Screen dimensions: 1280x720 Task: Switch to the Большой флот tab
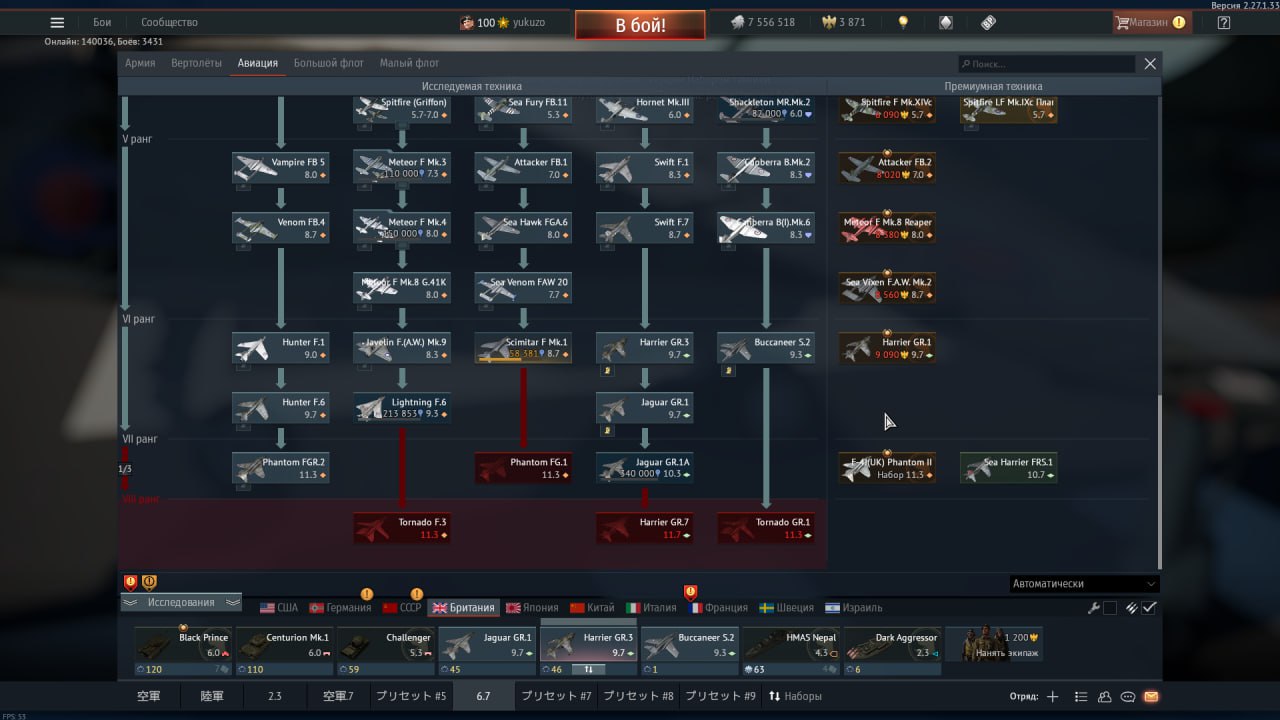[329, 63]
